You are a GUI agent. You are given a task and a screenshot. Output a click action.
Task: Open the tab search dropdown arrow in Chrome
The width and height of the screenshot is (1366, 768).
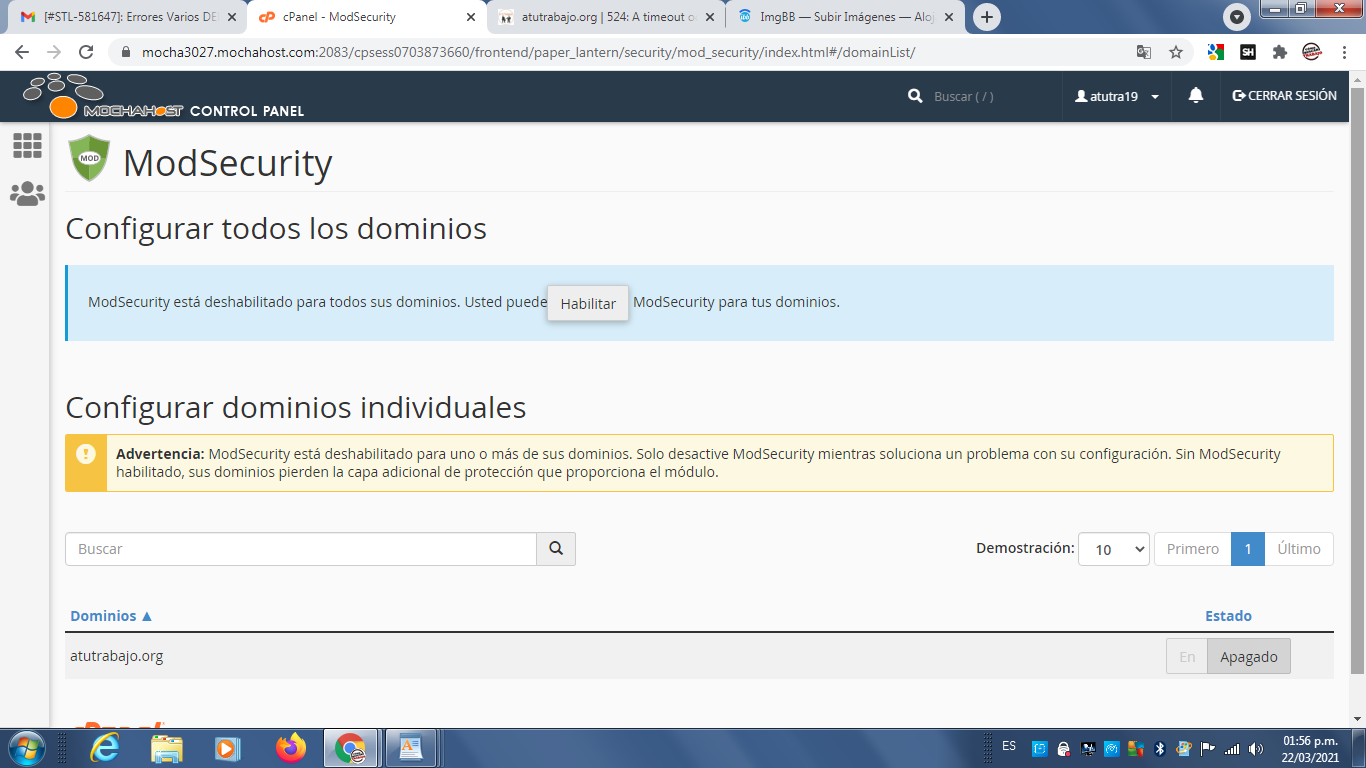point(1238,17)
